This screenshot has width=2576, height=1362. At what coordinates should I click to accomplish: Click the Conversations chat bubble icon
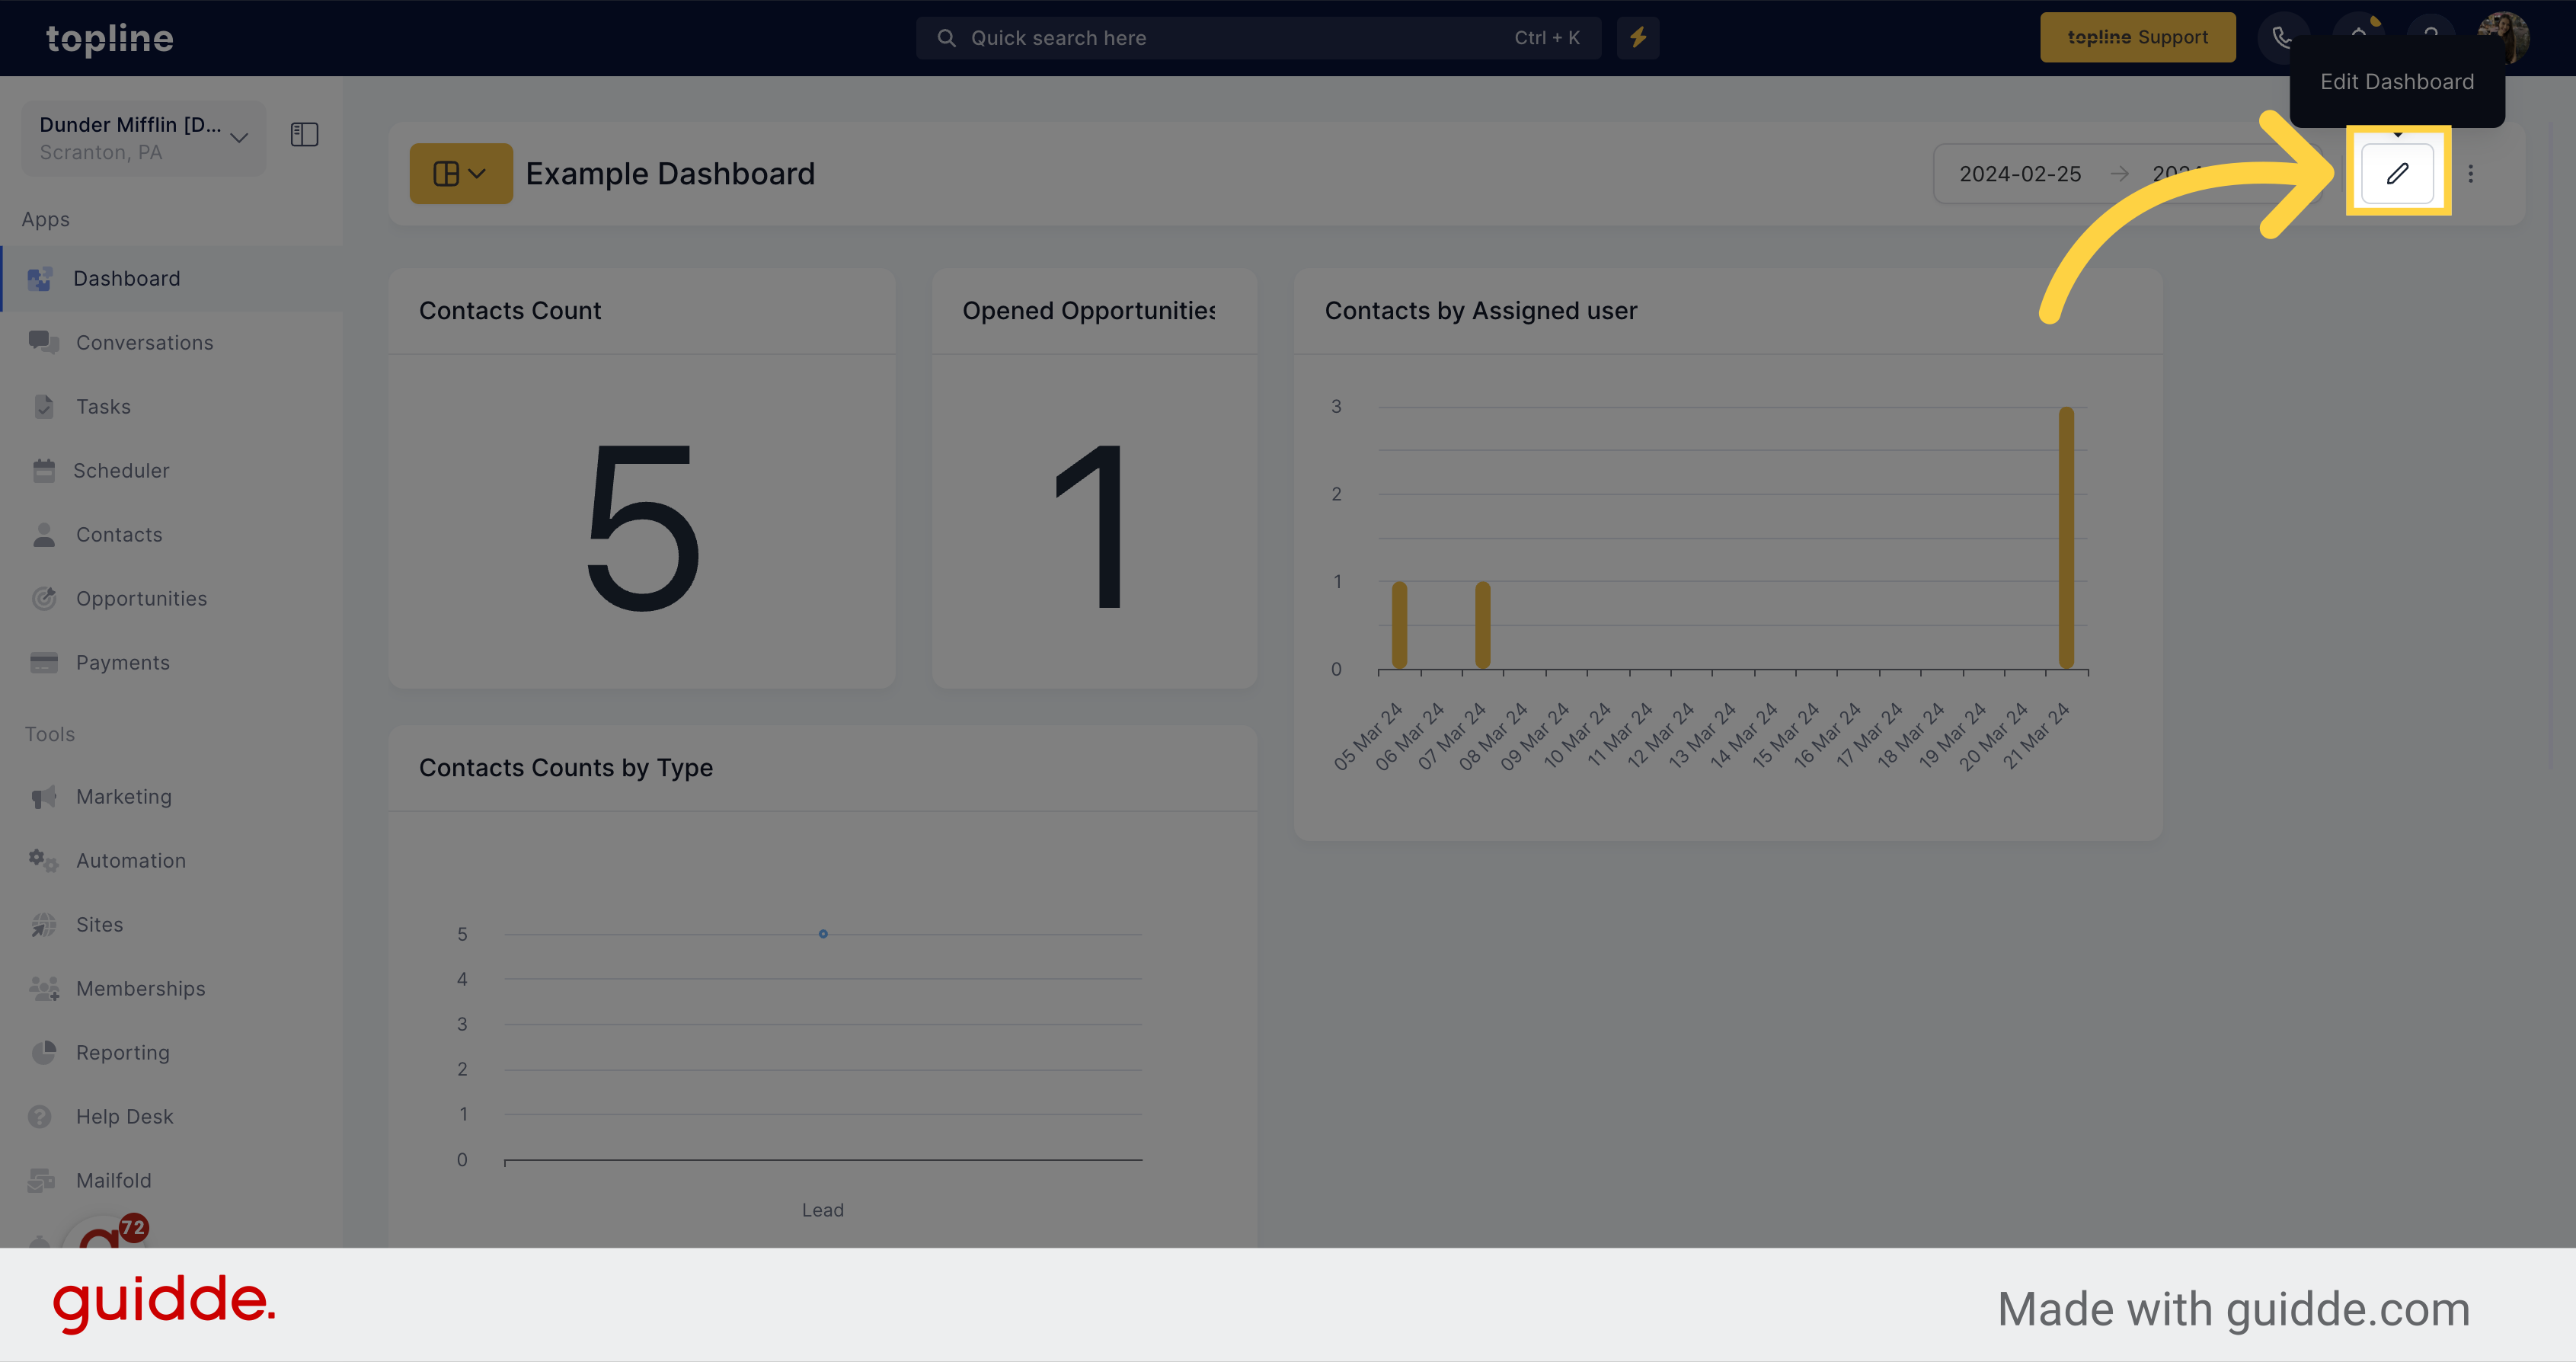(x=43, y=342)
